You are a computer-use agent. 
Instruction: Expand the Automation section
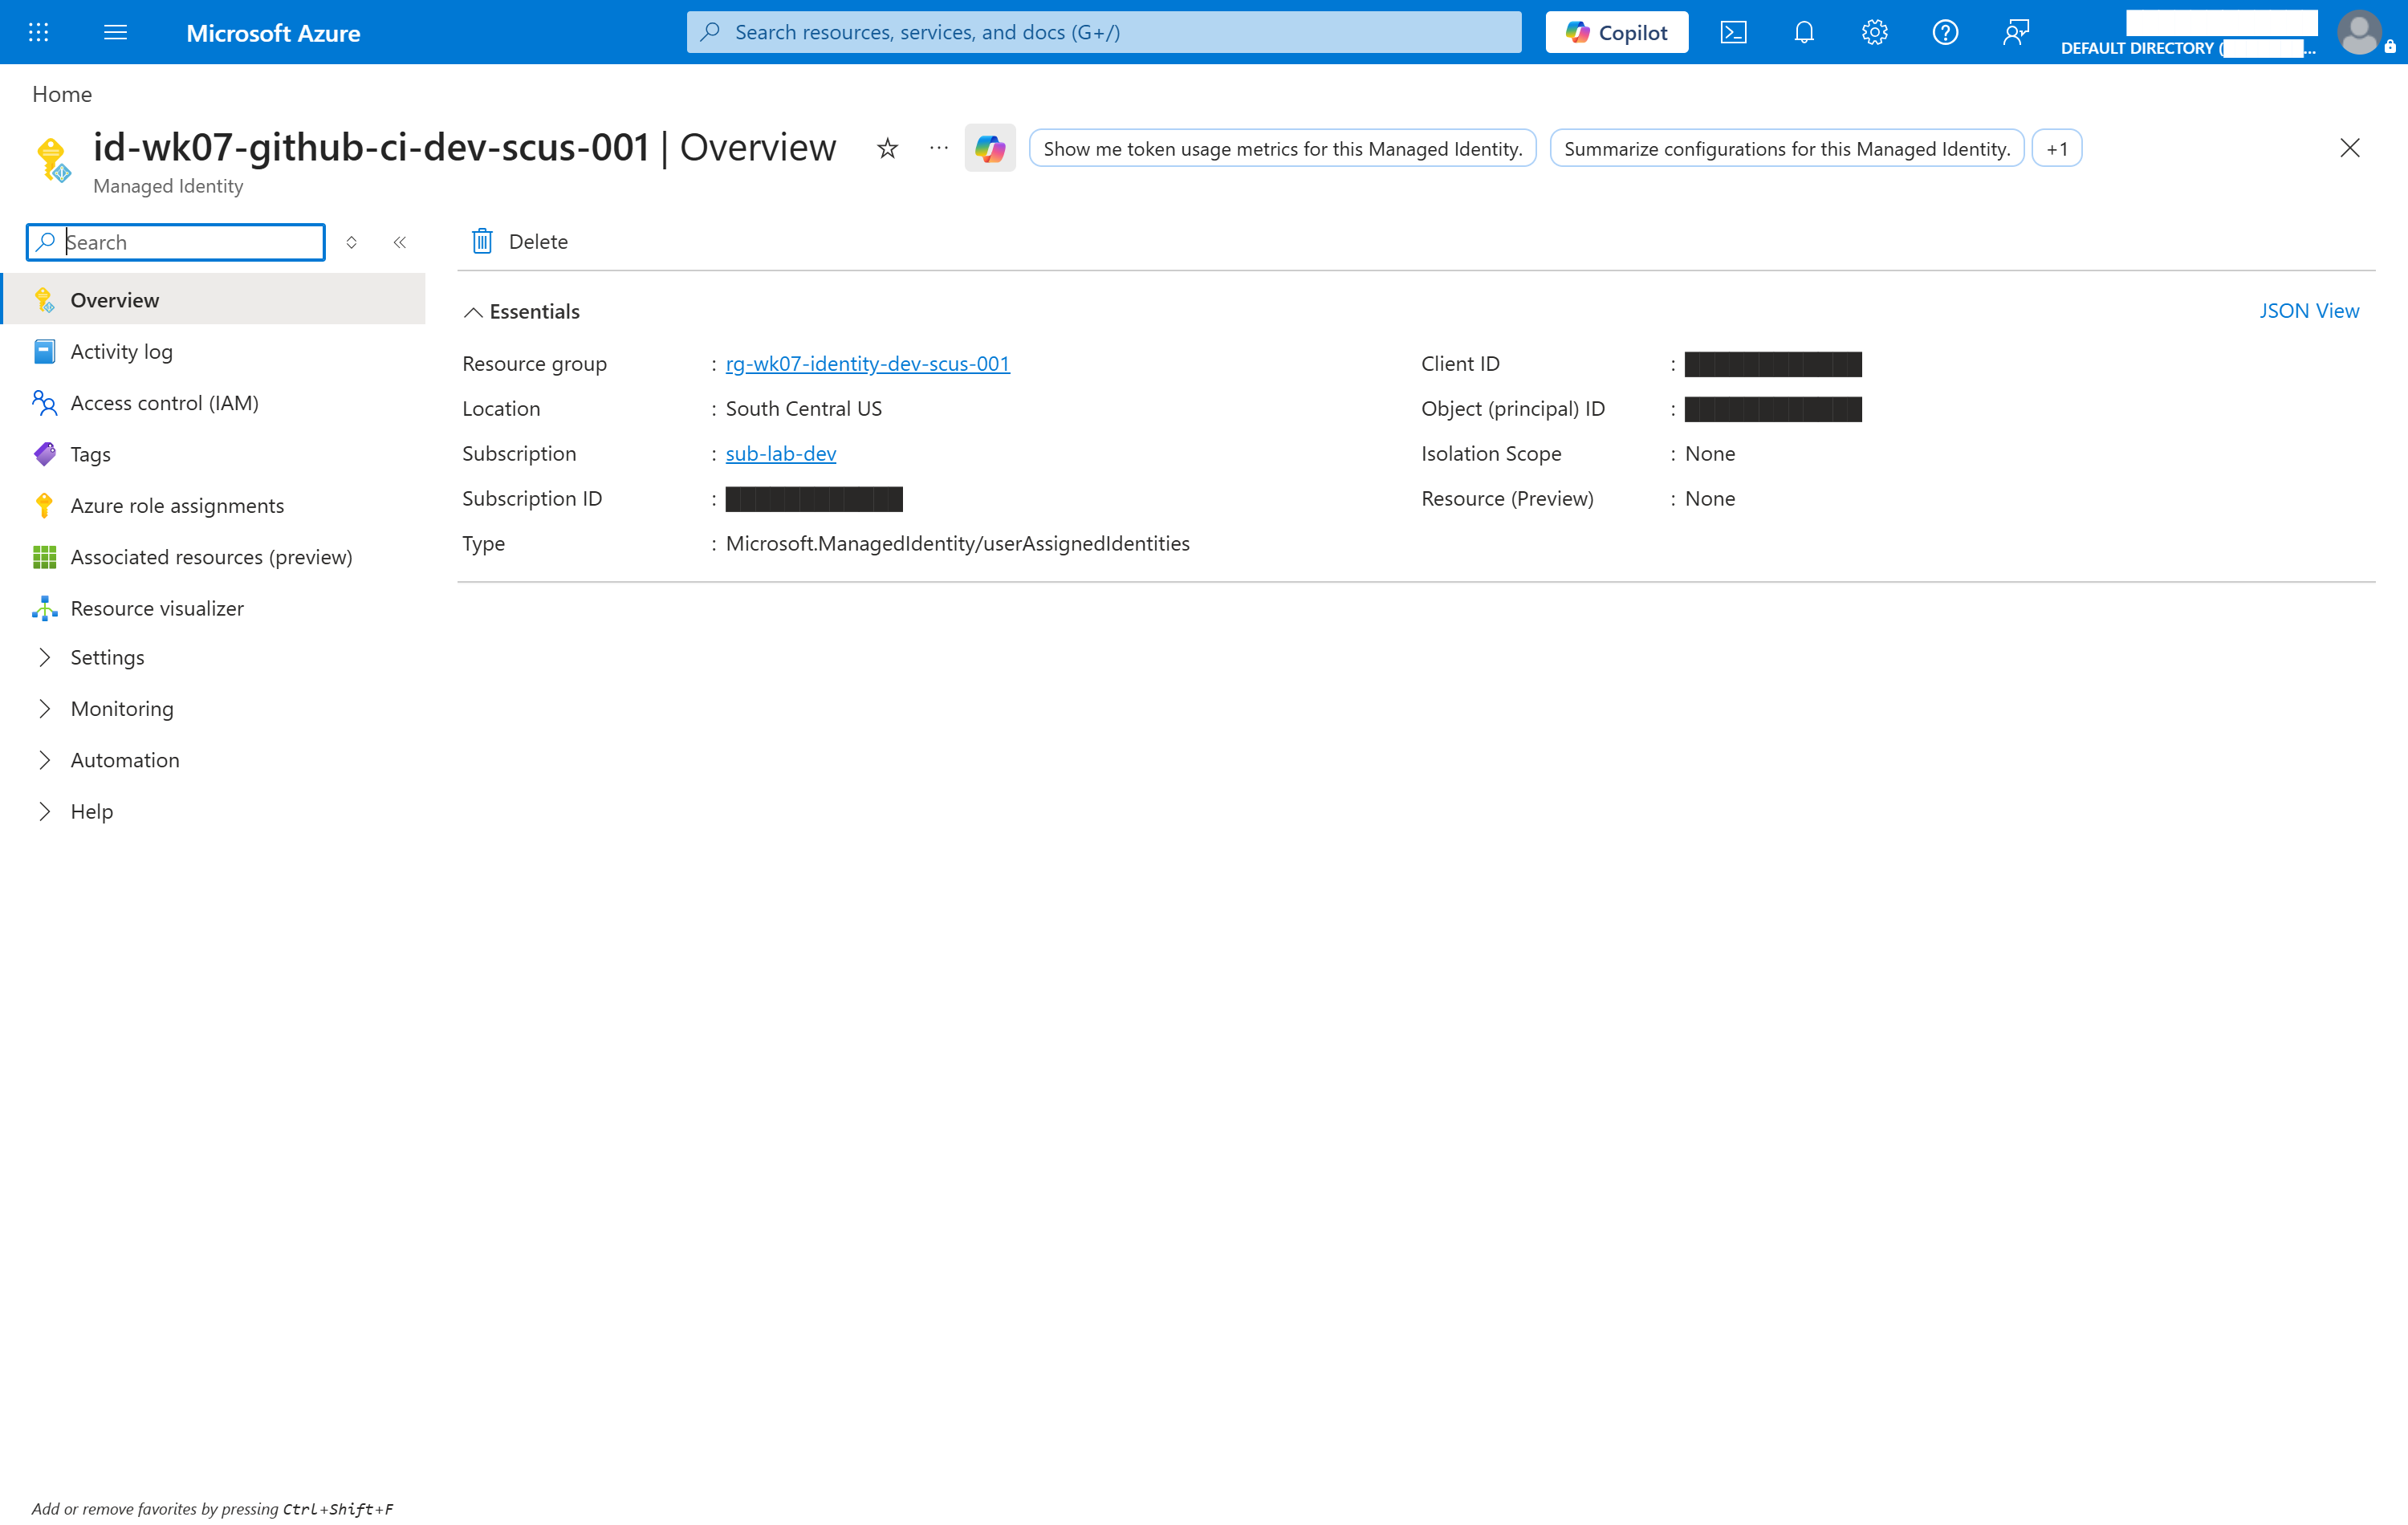(213, 760)
